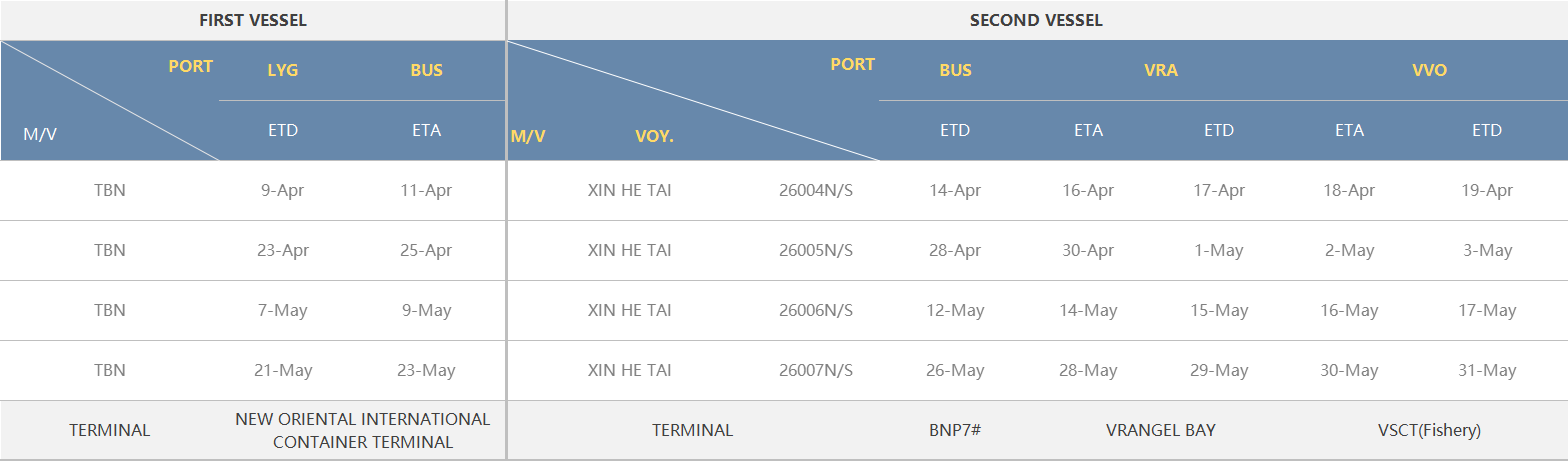Select the BNP7# terminal cell
Image resolution: width=1568 pixels, height=461 pixels.
[954, 431]
